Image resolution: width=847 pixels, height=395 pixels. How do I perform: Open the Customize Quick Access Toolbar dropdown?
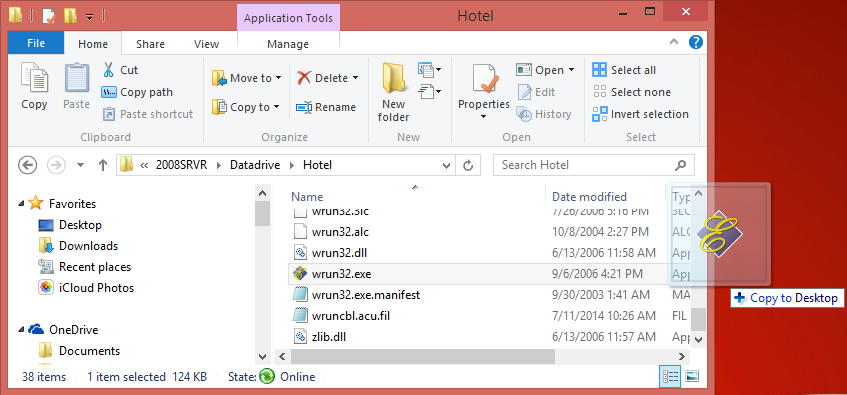click(89, 17)
